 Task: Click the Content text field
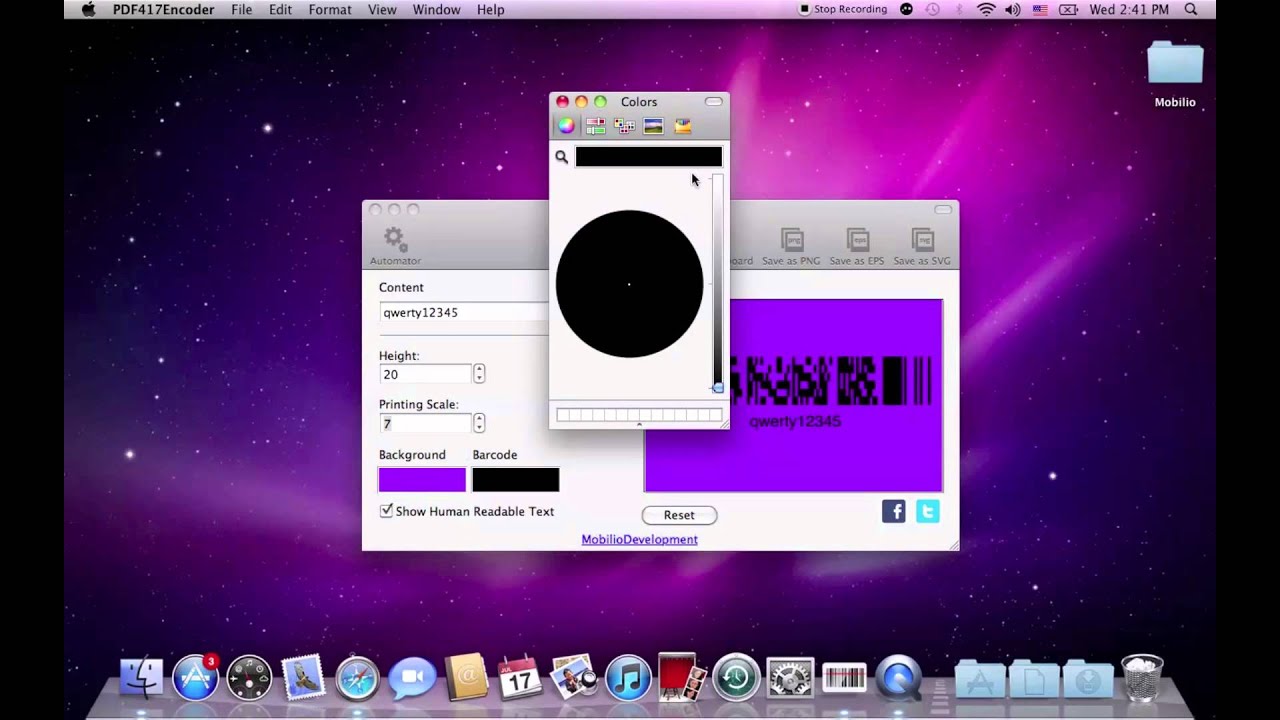[464, 312]
